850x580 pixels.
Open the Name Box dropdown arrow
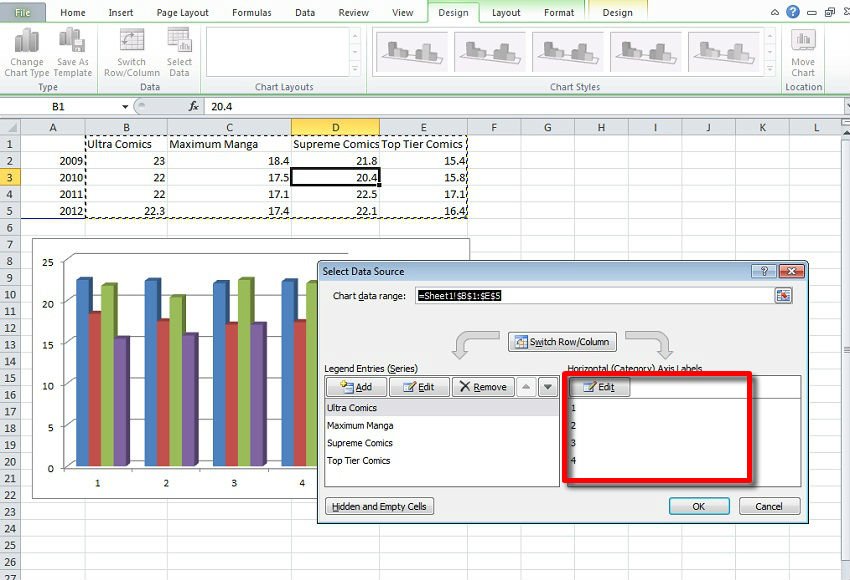click(125, 106)
